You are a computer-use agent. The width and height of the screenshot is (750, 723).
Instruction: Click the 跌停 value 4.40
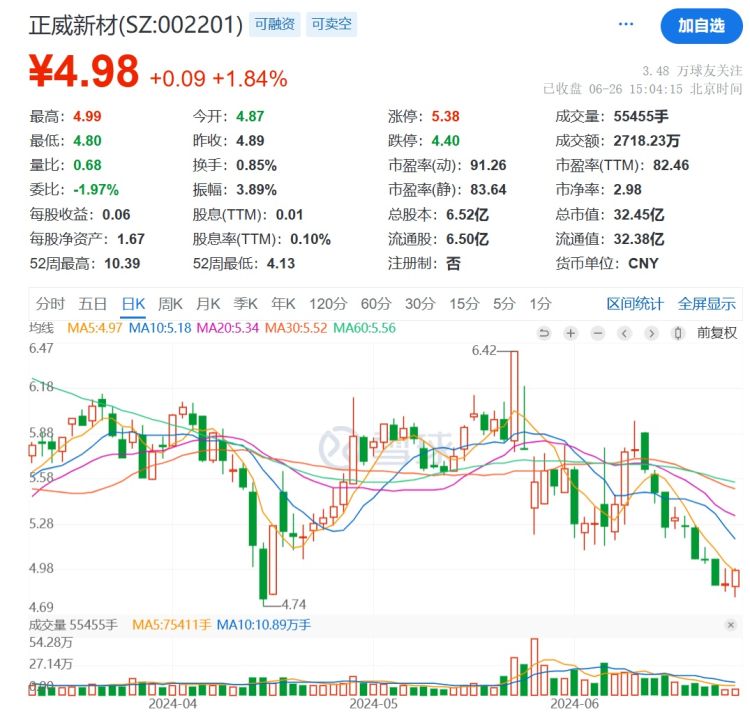[445, 141]
